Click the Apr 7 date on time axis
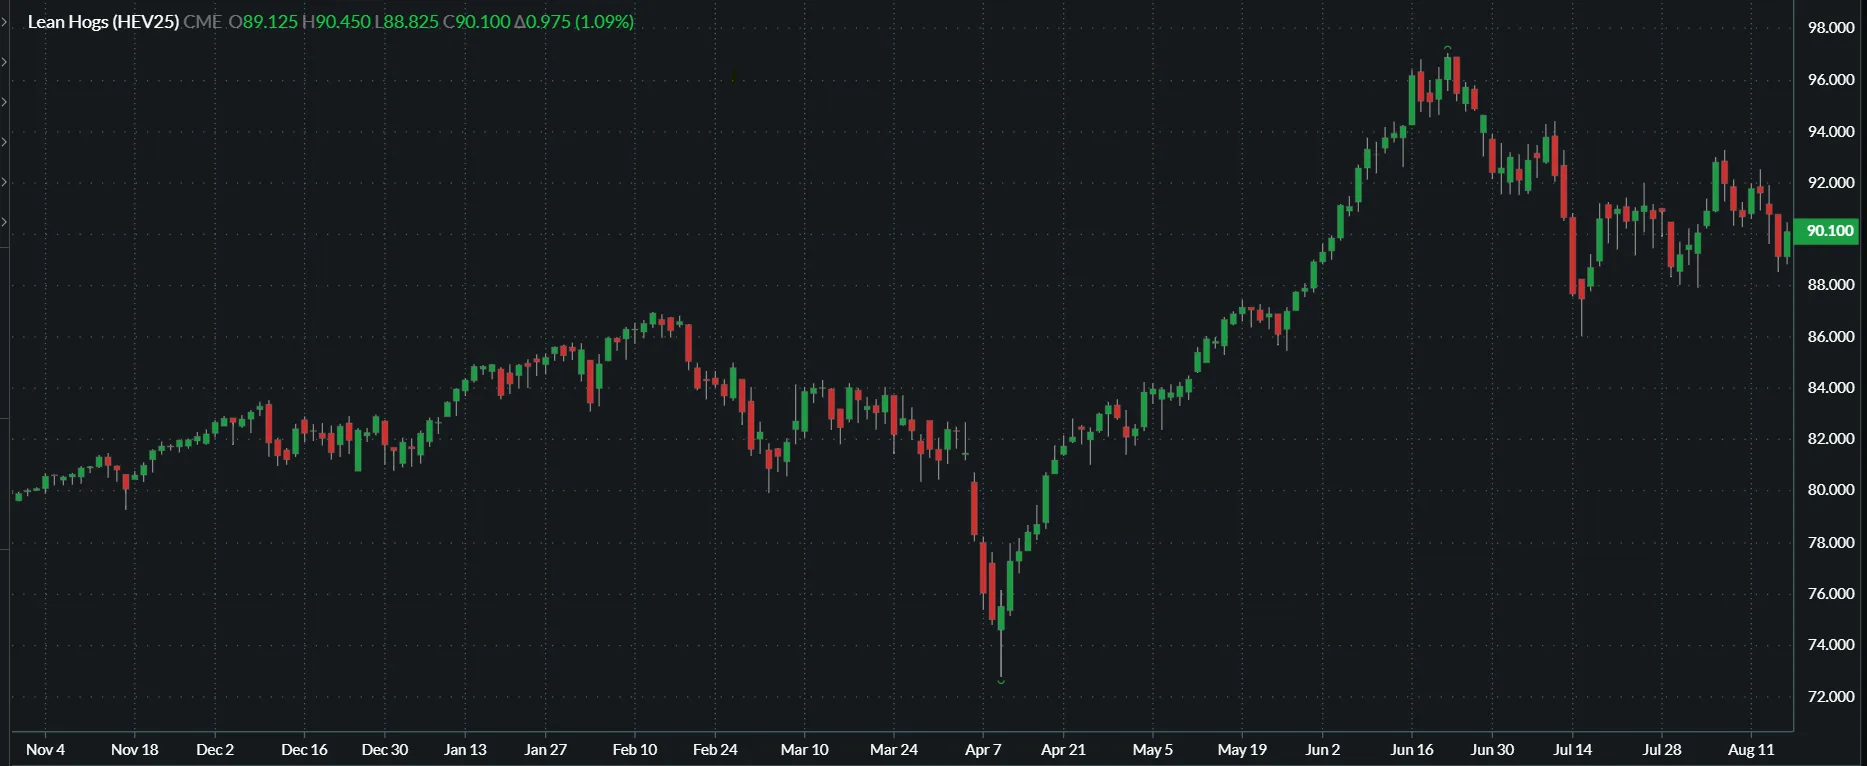 click(983, 750)
